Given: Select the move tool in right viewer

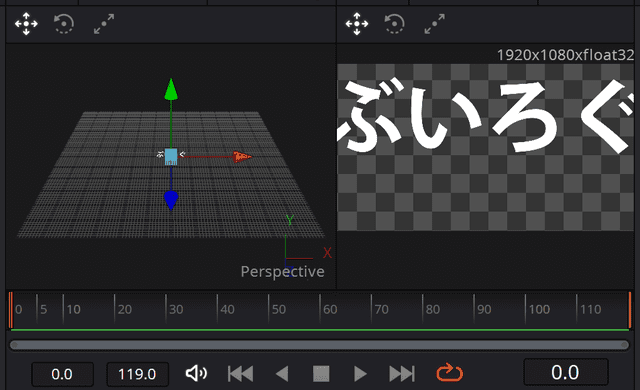Looking at the screenshot, I should (357, 24).
